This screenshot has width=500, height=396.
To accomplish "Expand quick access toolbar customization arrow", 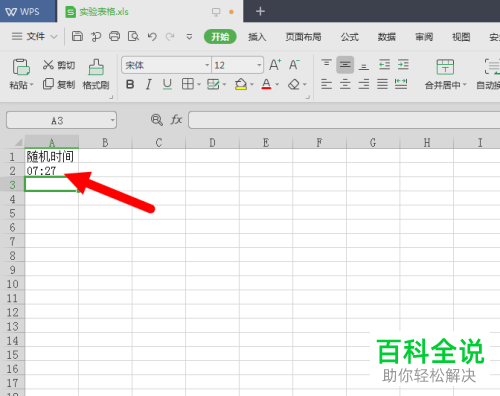I will coord(189,36).
